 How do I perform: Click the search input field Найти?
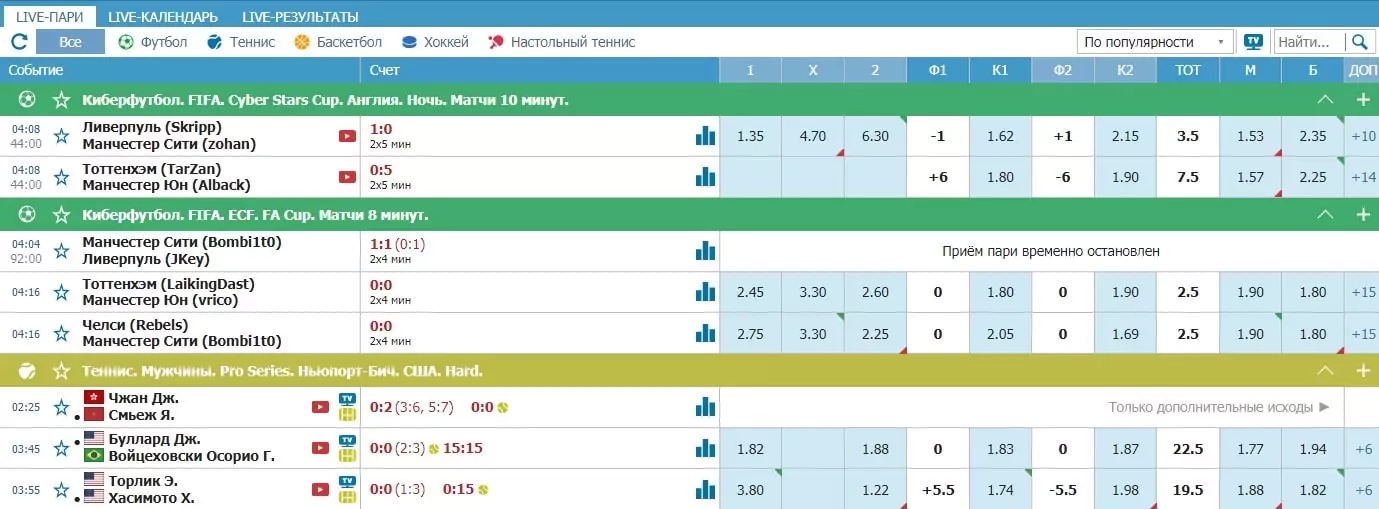click(1308, 42)
